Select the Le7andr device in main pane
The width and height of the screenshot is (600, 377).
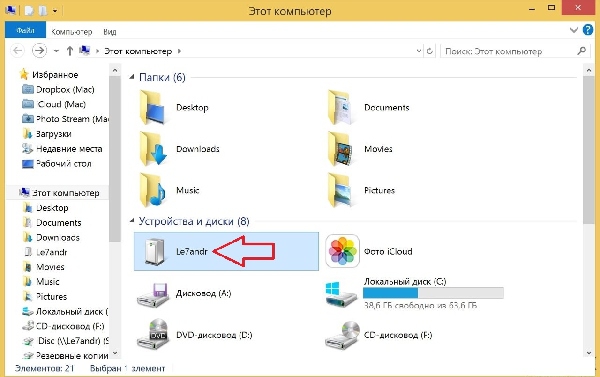[226, 251]
